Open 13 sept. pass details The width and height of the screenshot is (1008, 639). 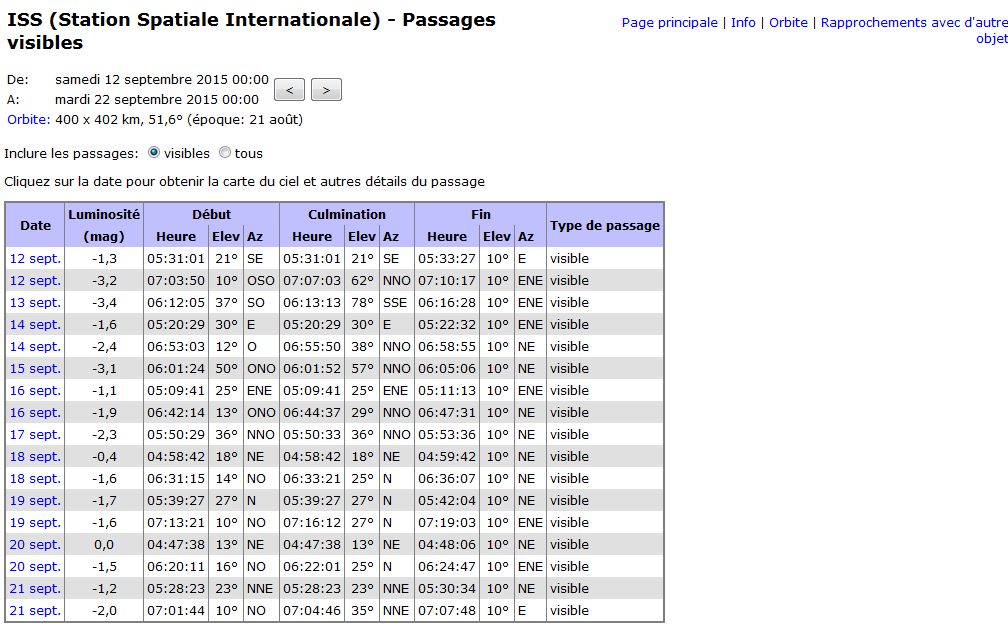coord(35,302)
